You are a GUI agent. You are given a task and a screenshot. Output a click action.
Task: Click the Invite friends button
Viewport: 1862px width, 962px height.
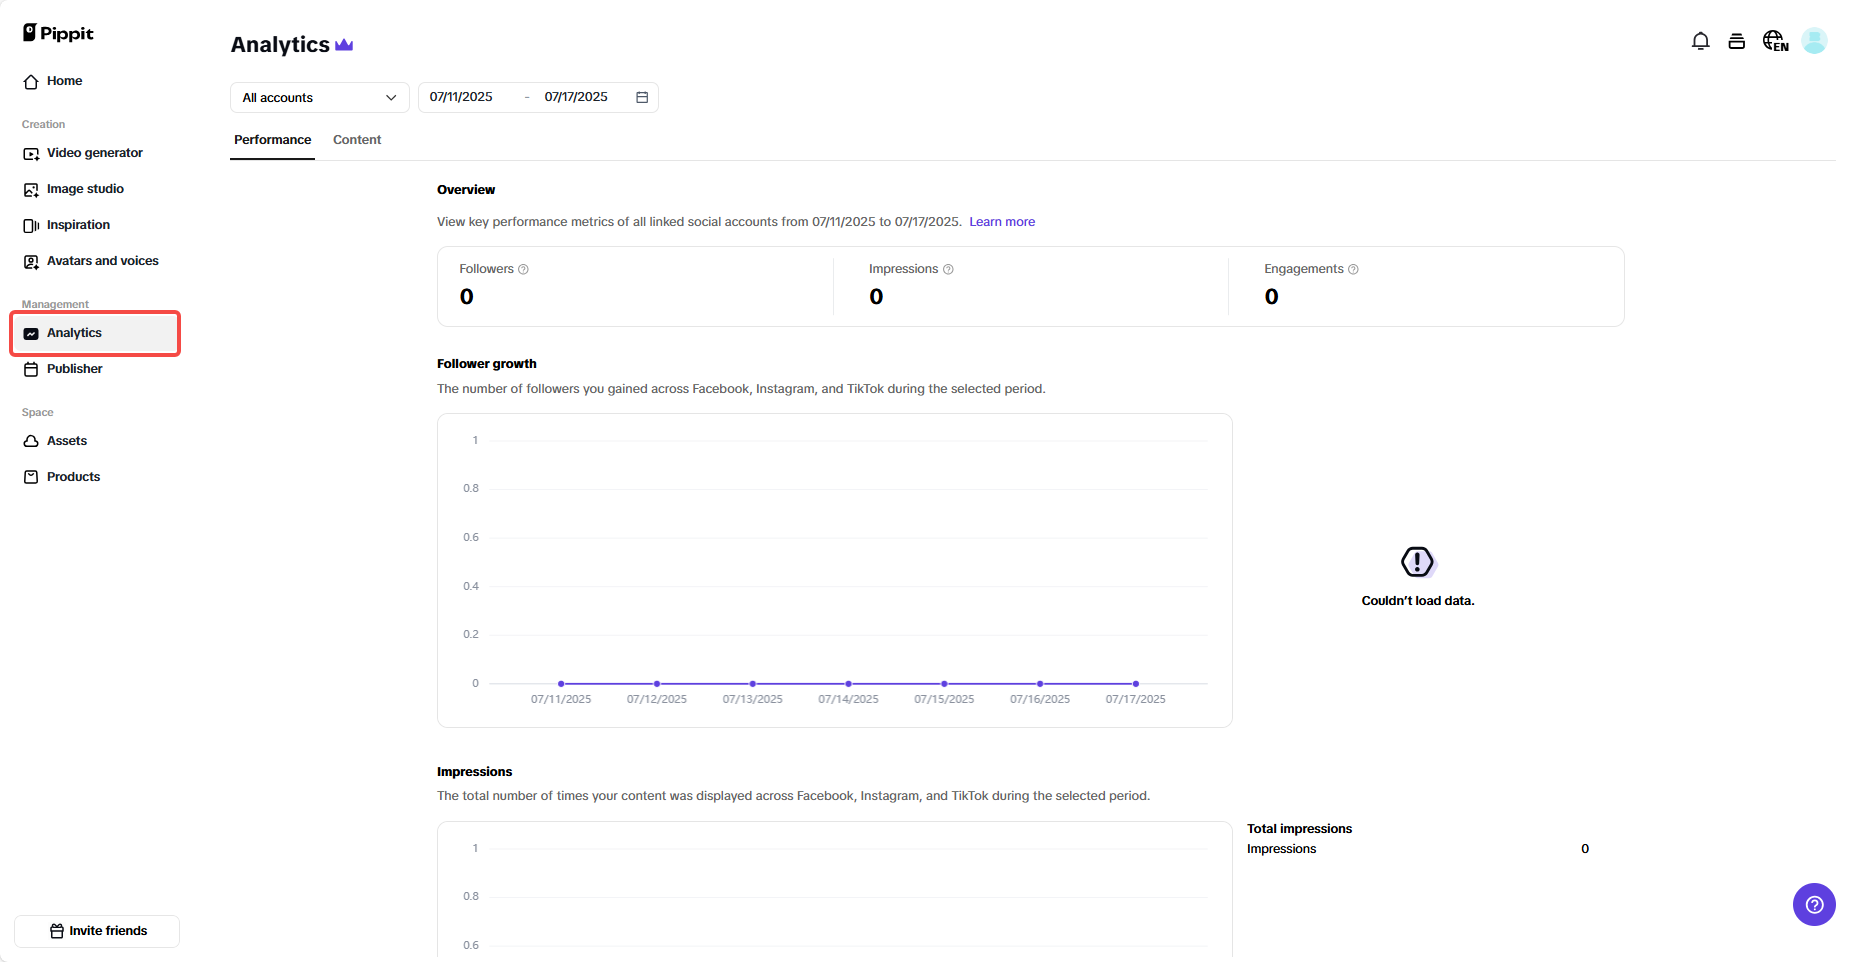(x=97, y=931)
